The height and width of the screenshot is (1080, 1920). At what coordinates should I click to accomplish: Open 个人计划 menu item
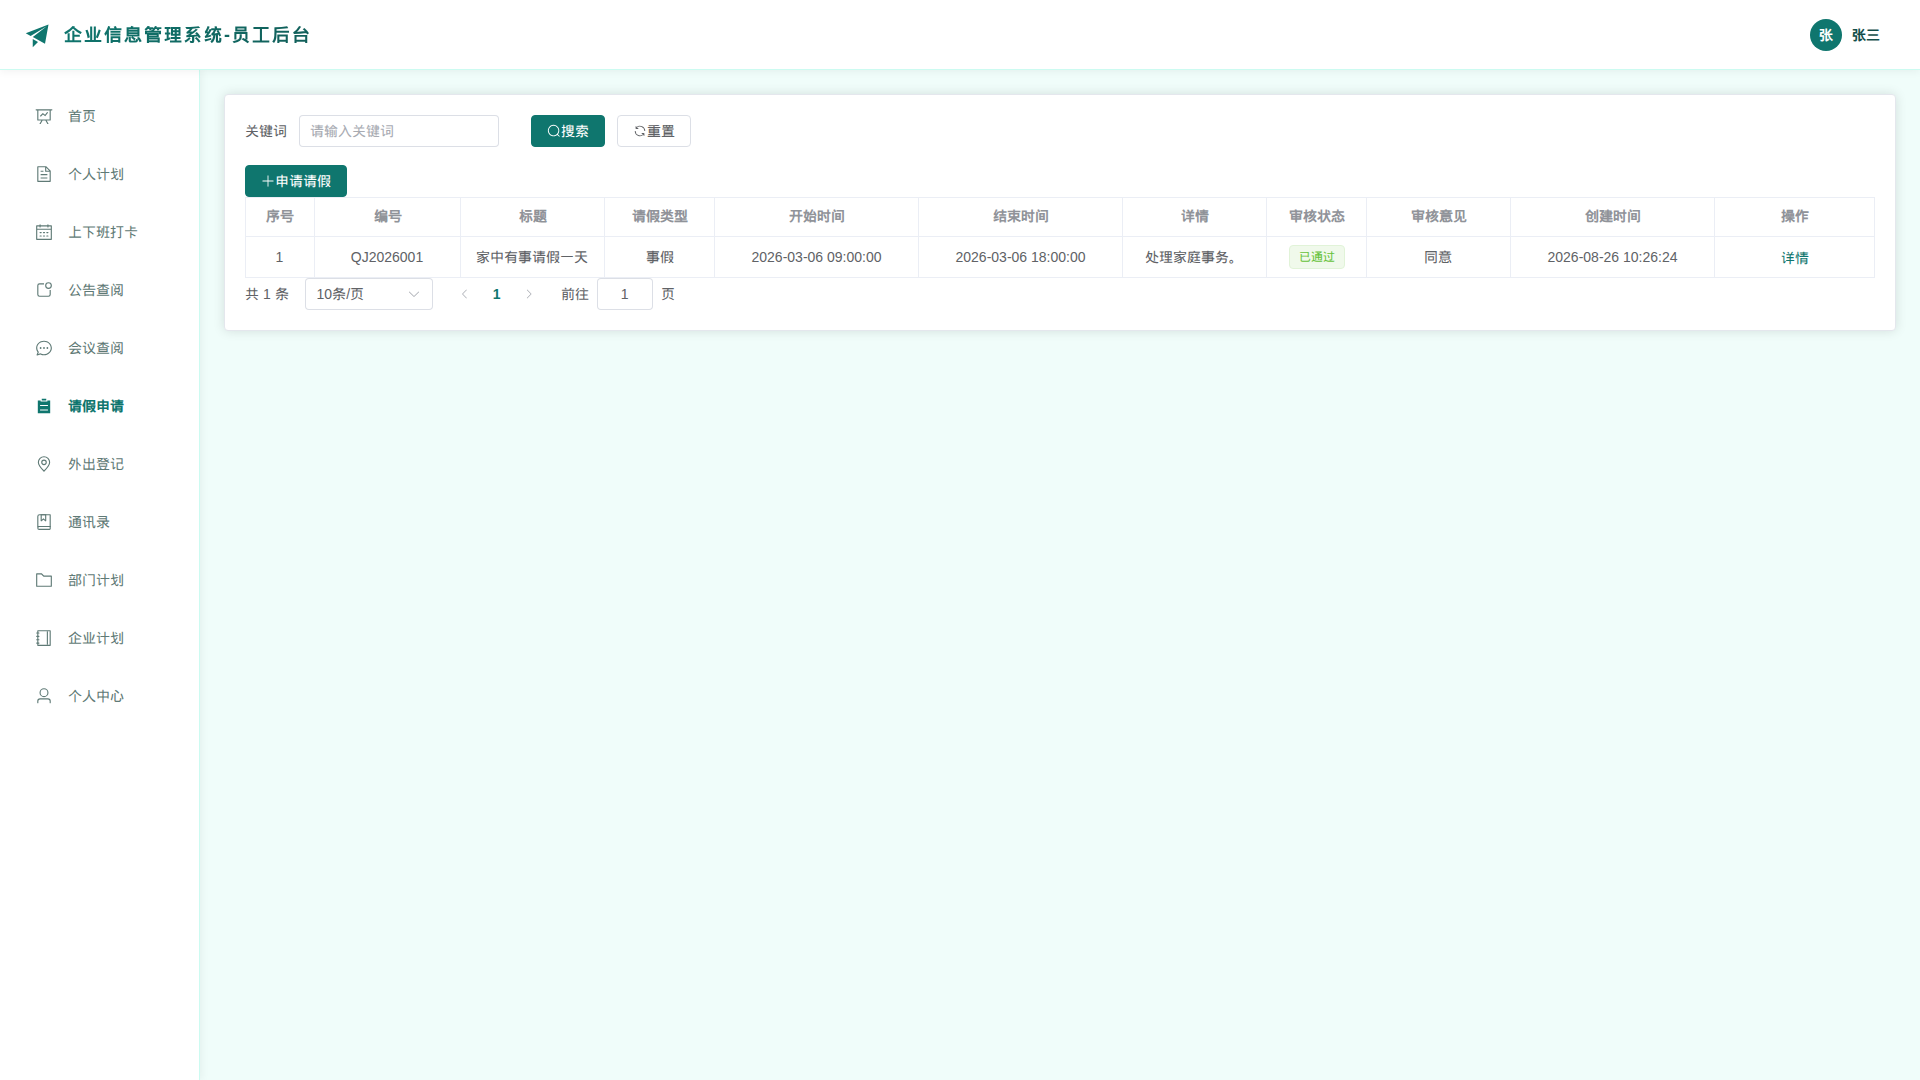pyautogui.click(x=100, y=174)
